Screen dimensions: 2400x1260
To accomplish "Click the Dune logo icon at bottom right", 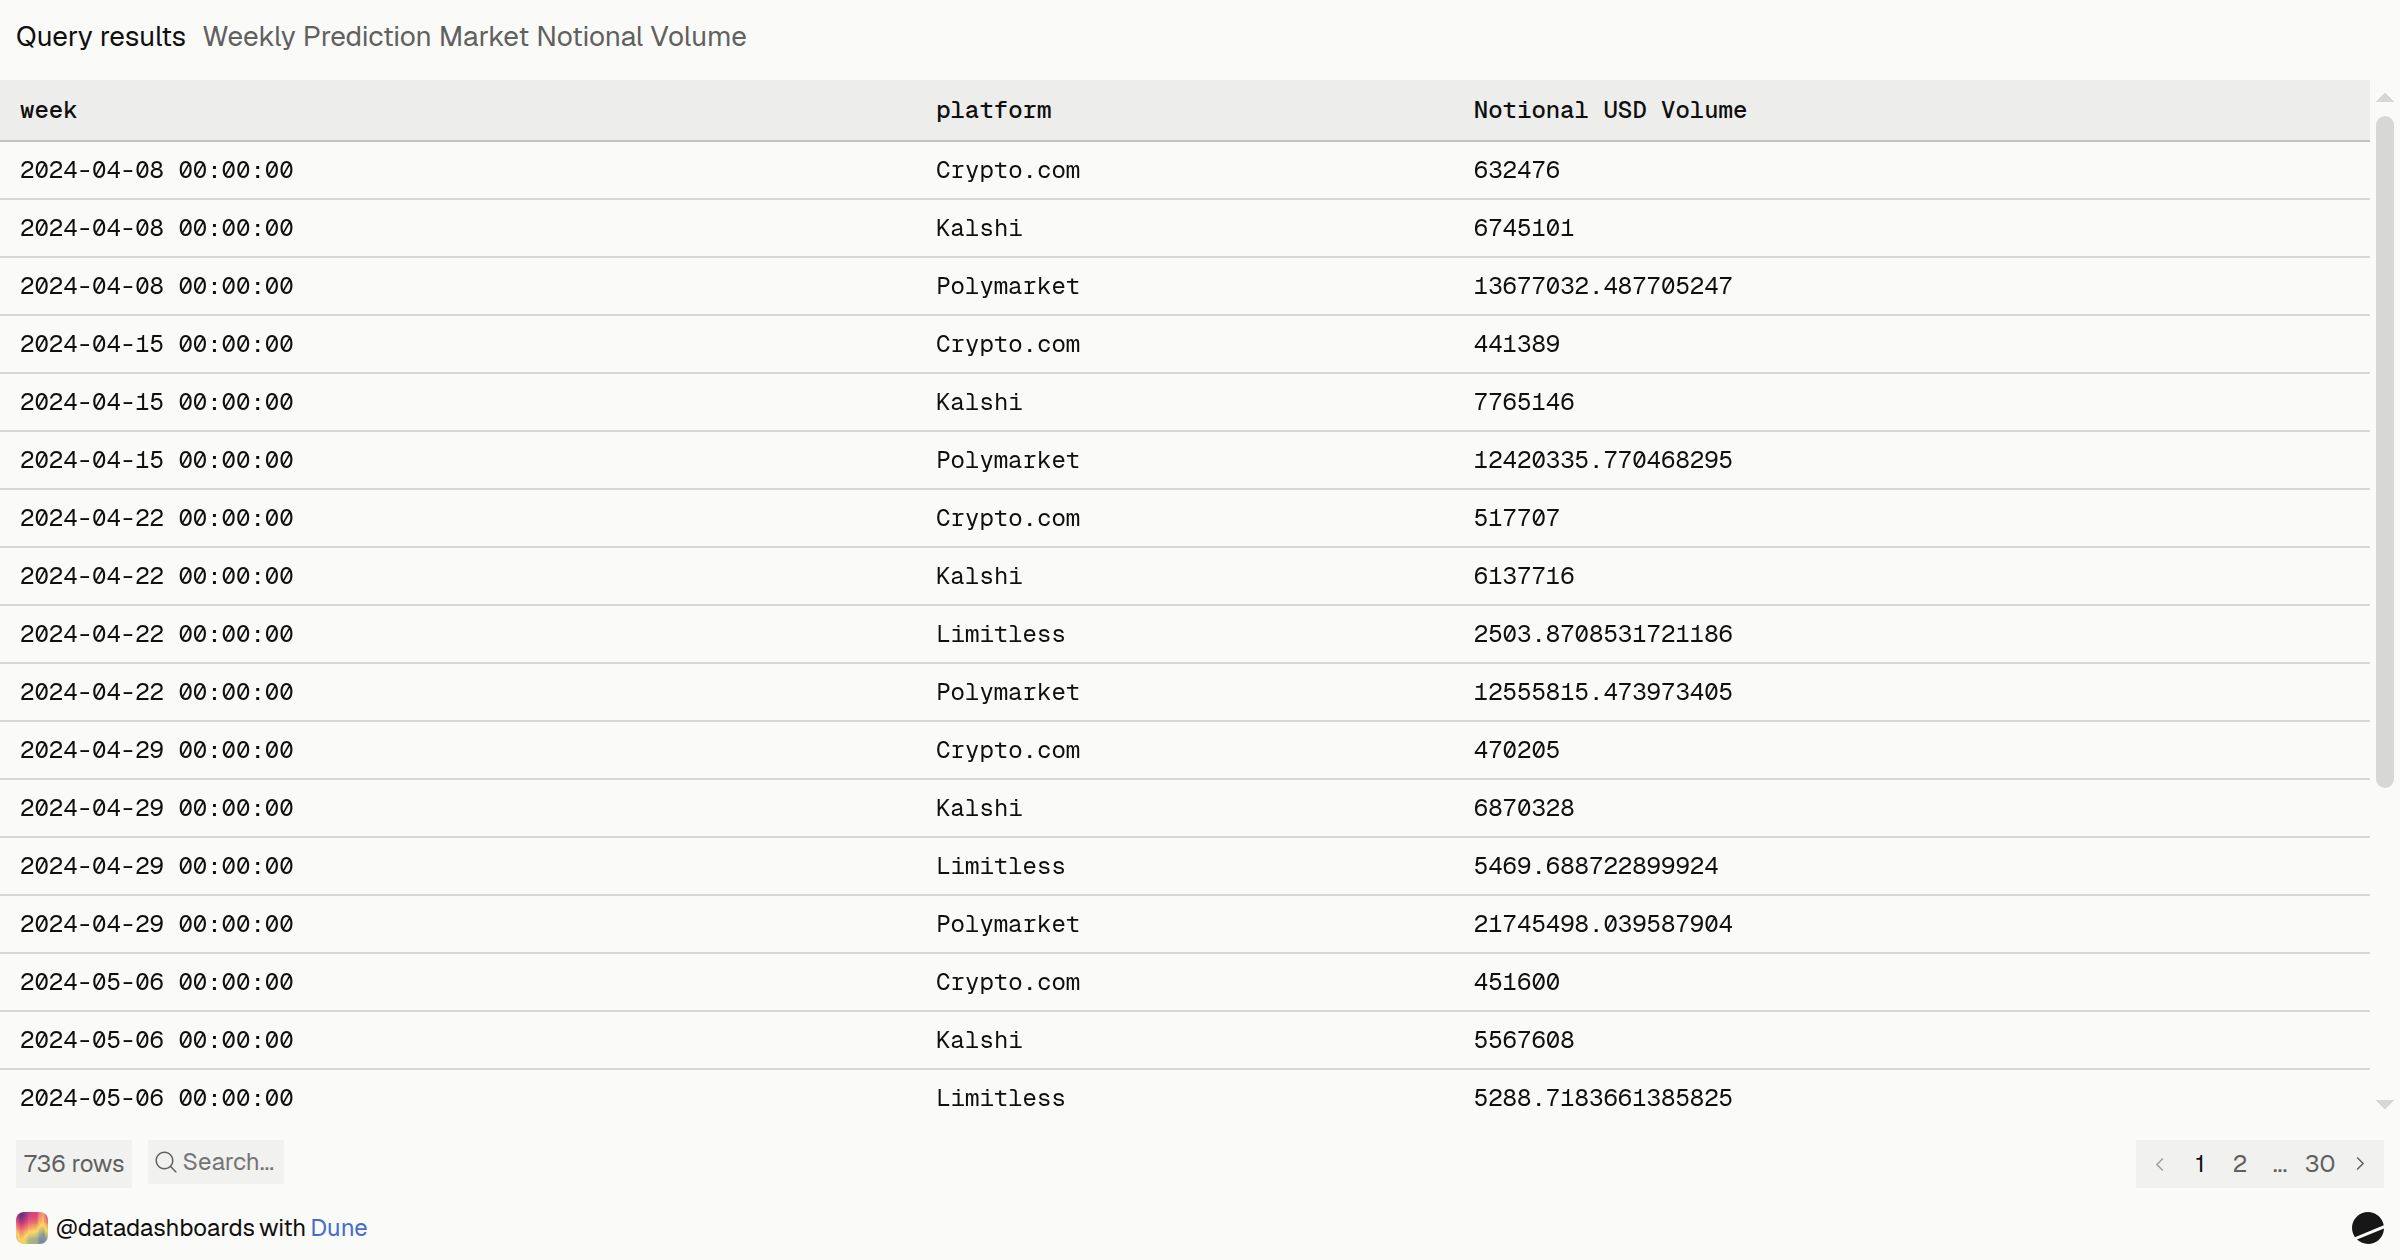I will [x=2367, y=1228].
